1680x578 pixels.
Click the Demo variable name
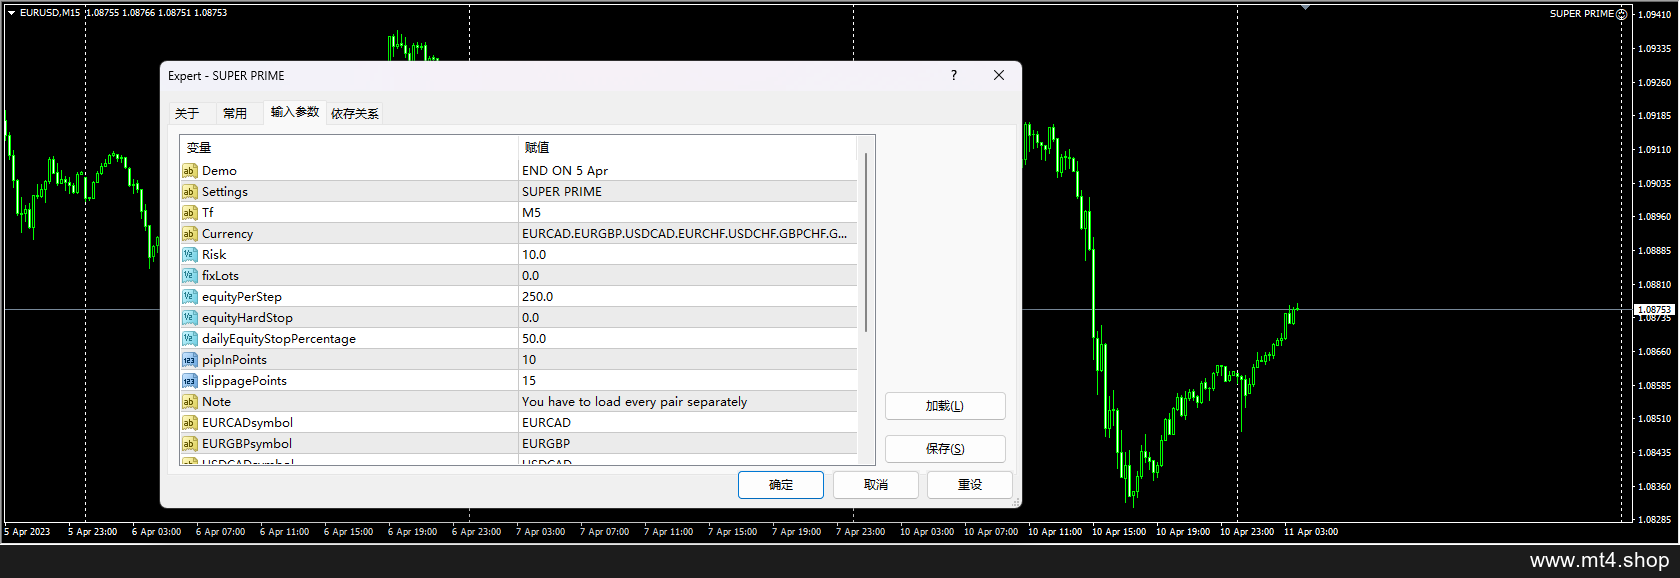point(219,171)
